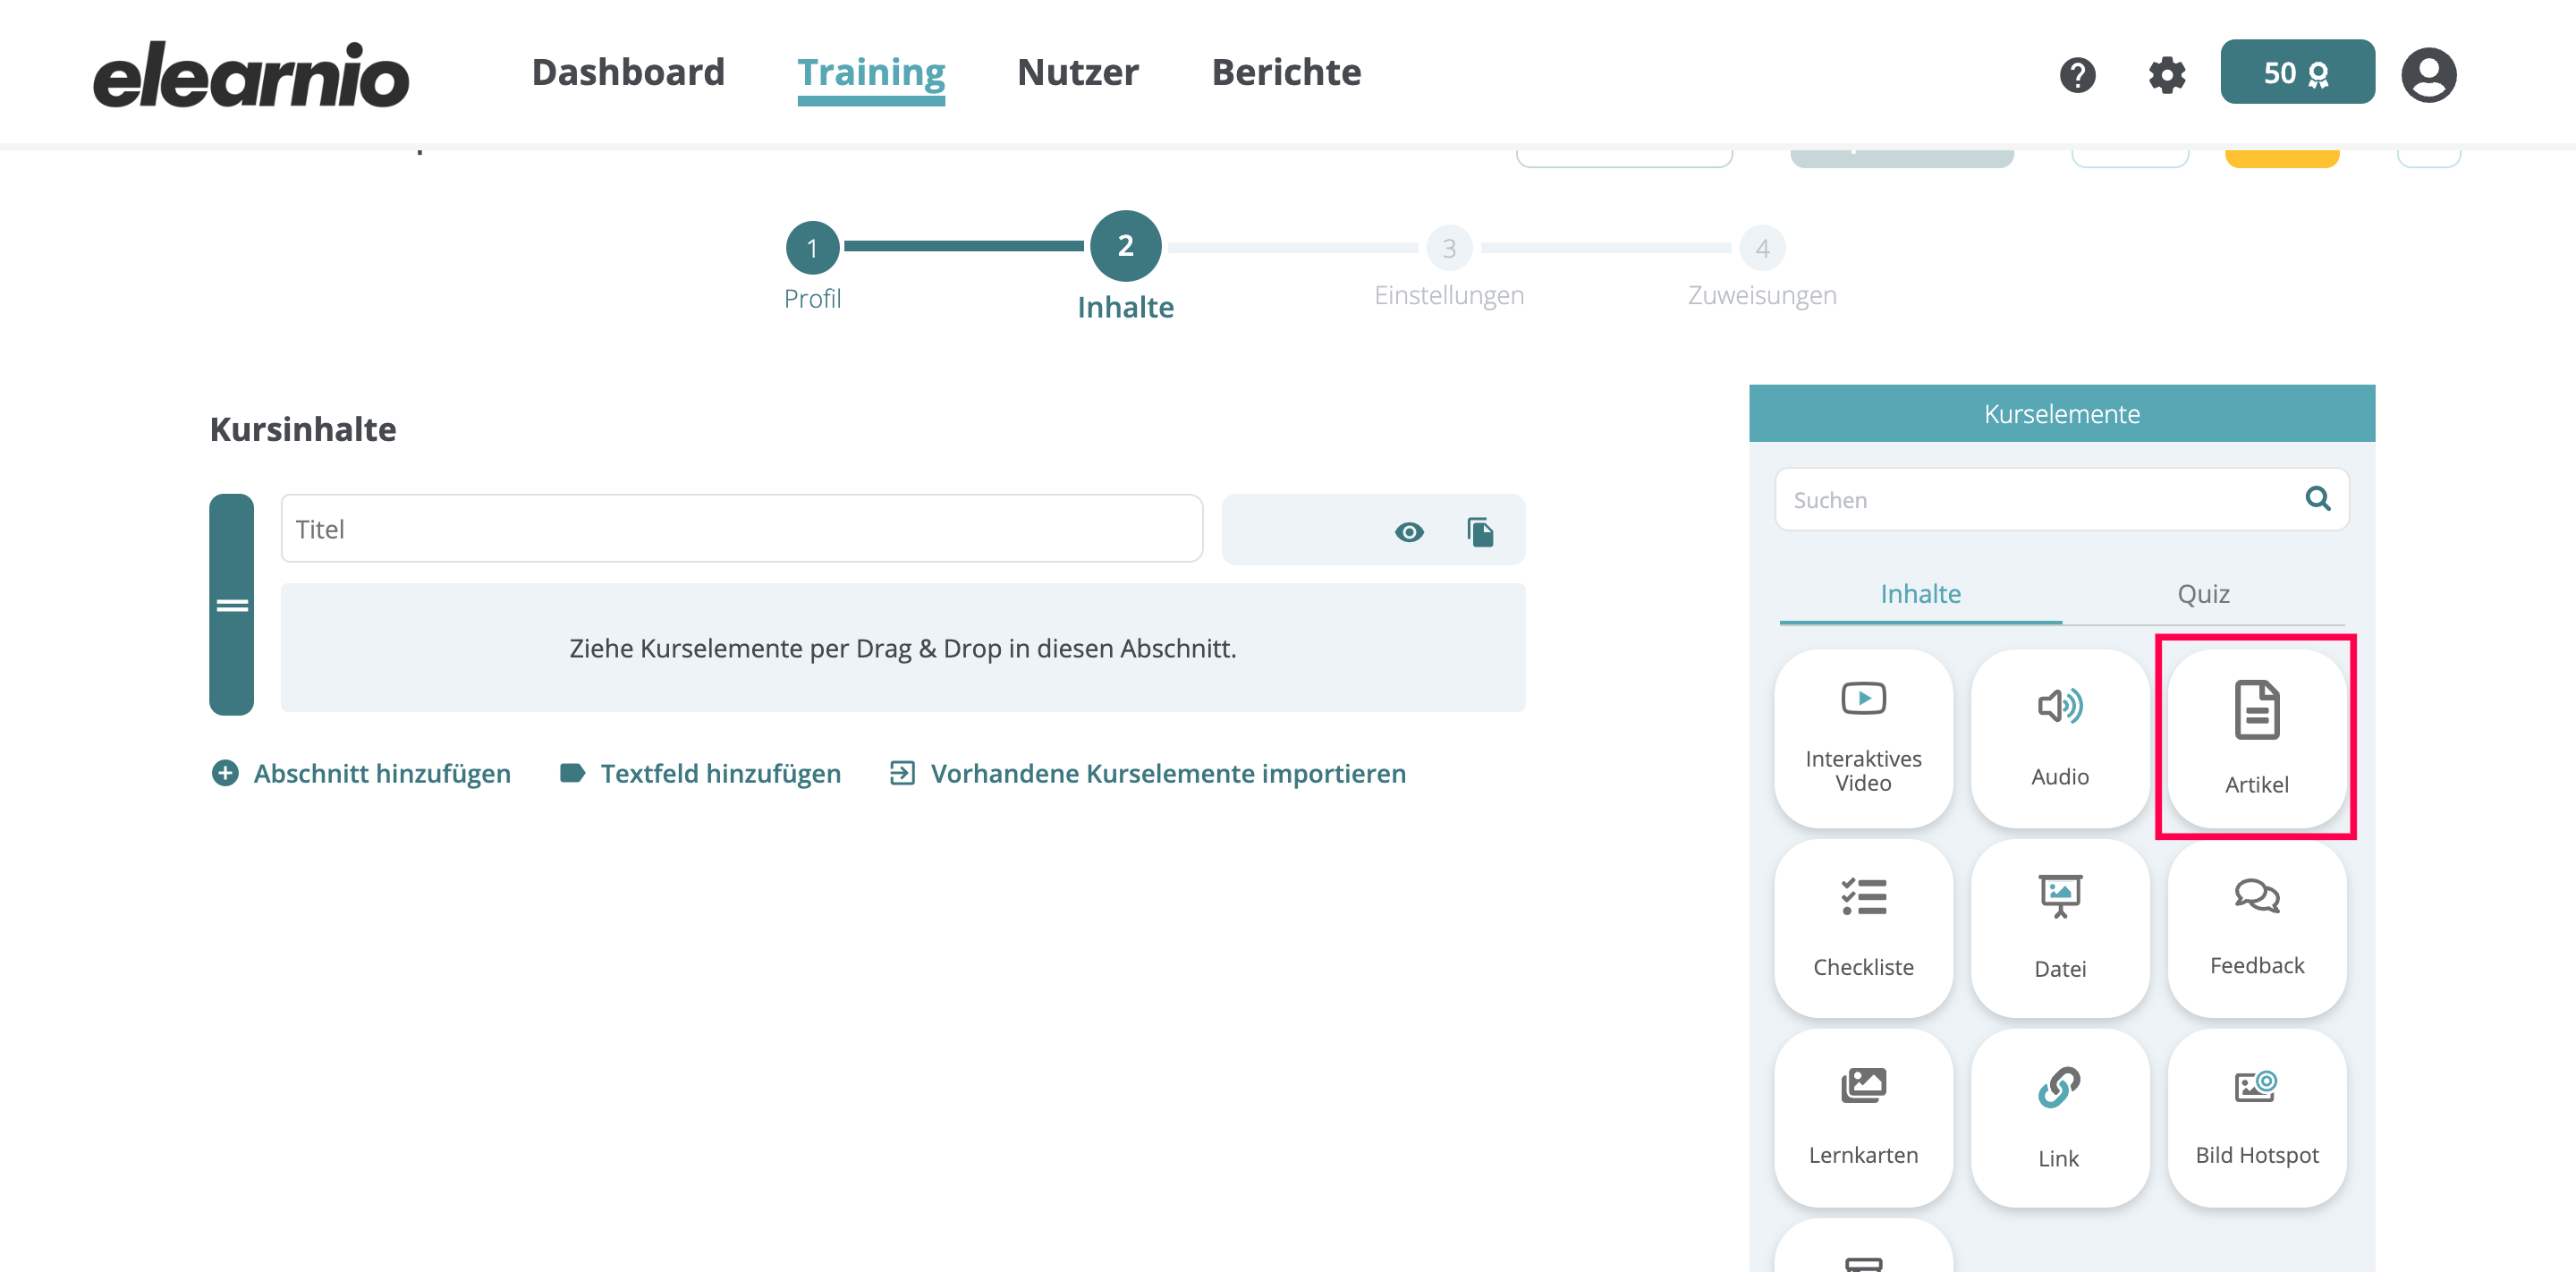Switch to the Quiz tab
The height and width of the screenshot is (1272, 2576).
[2203, 594]
